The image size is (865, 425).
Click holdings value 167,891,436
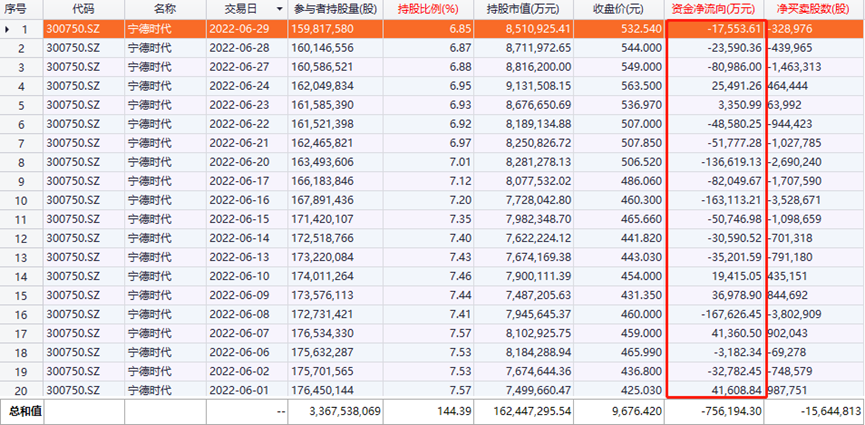point(322,200)
